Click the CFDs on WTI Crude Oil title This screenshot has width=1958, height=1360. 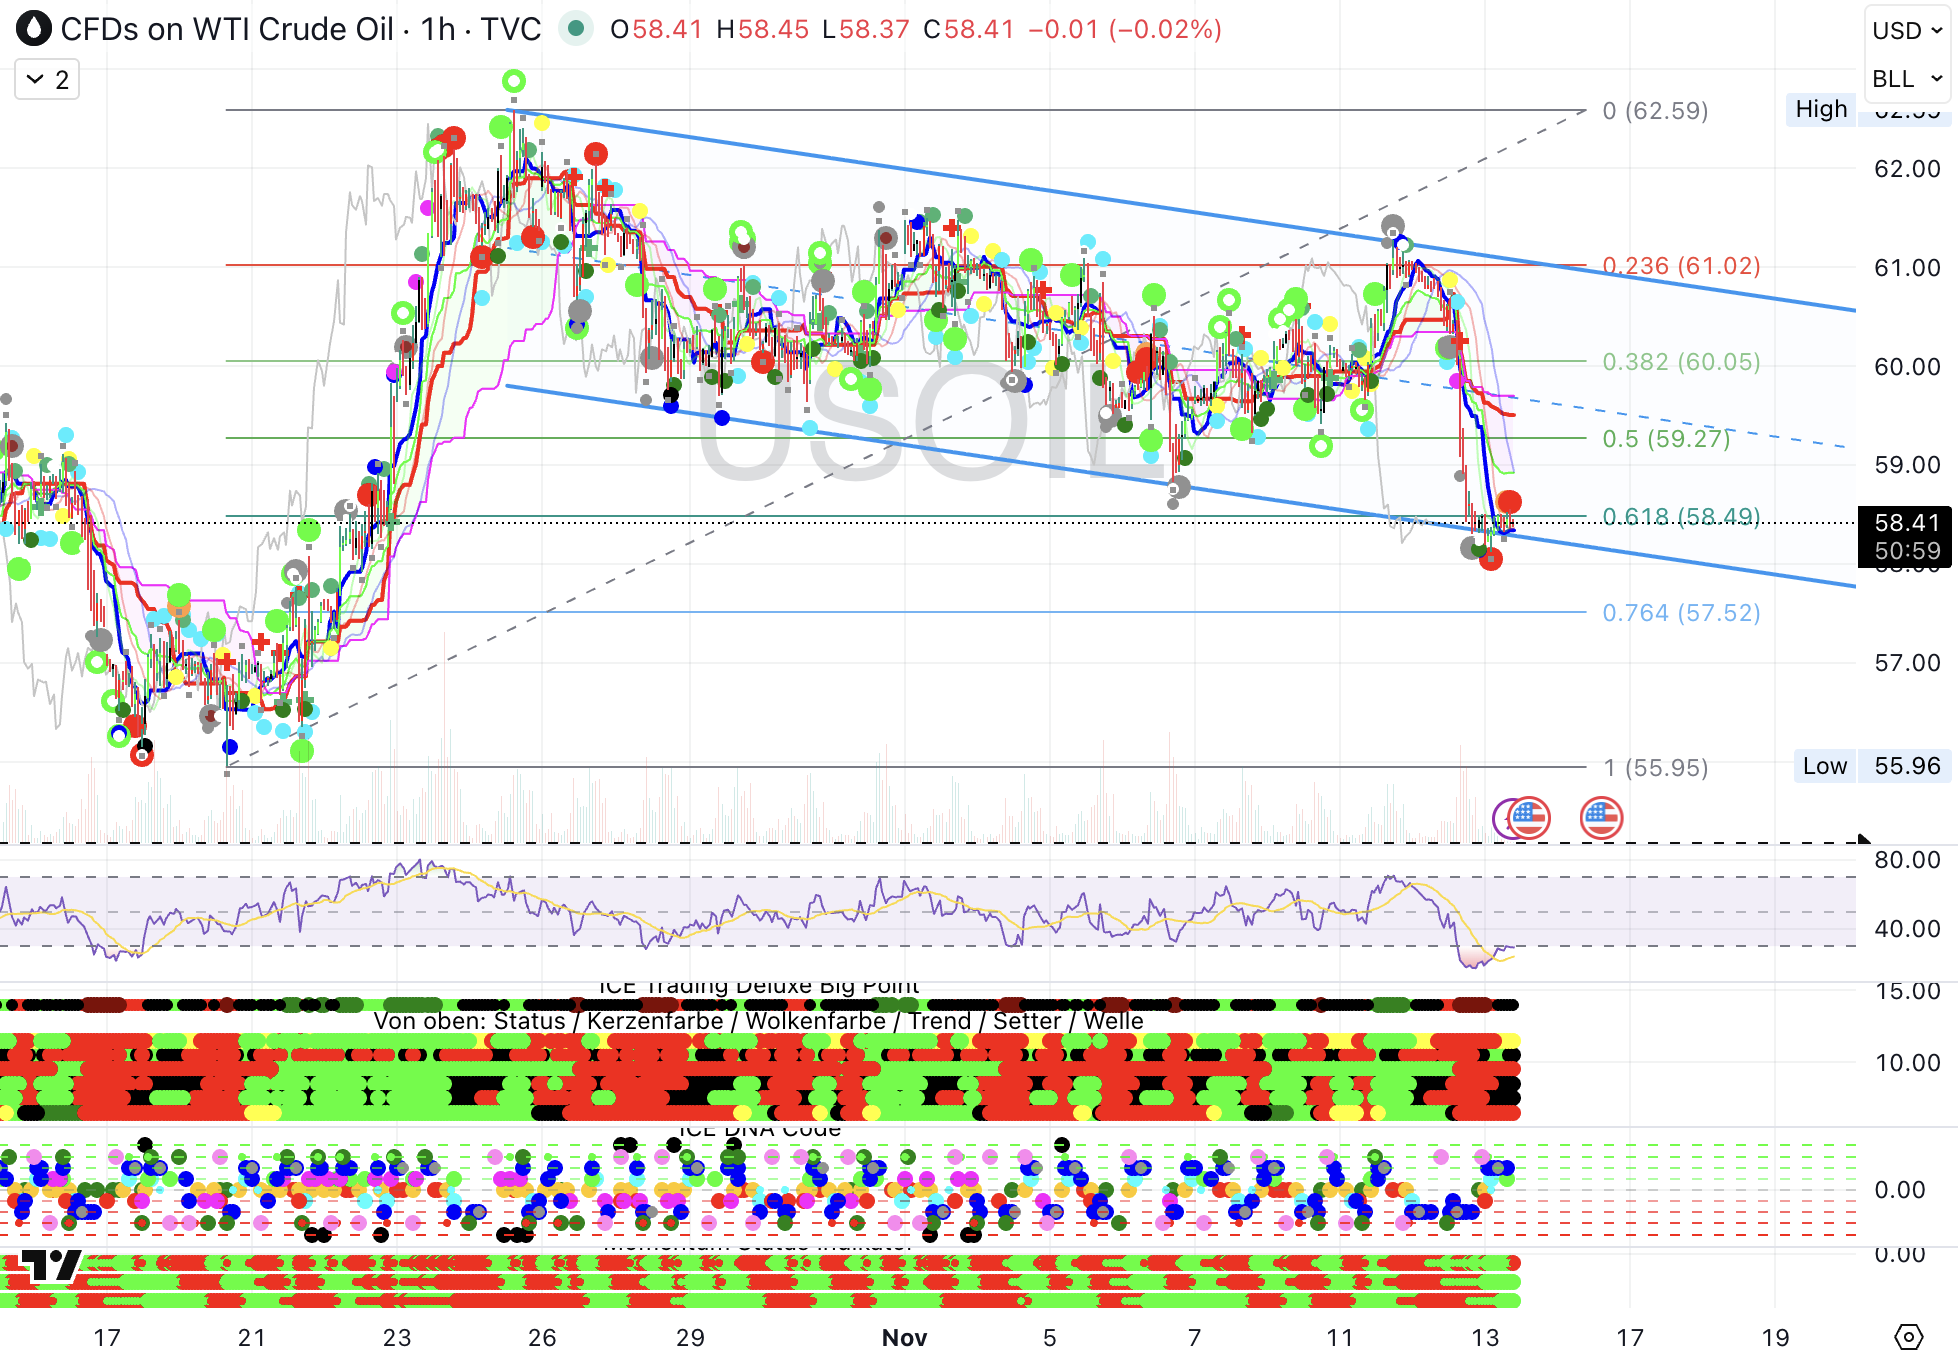pos(227,29)
